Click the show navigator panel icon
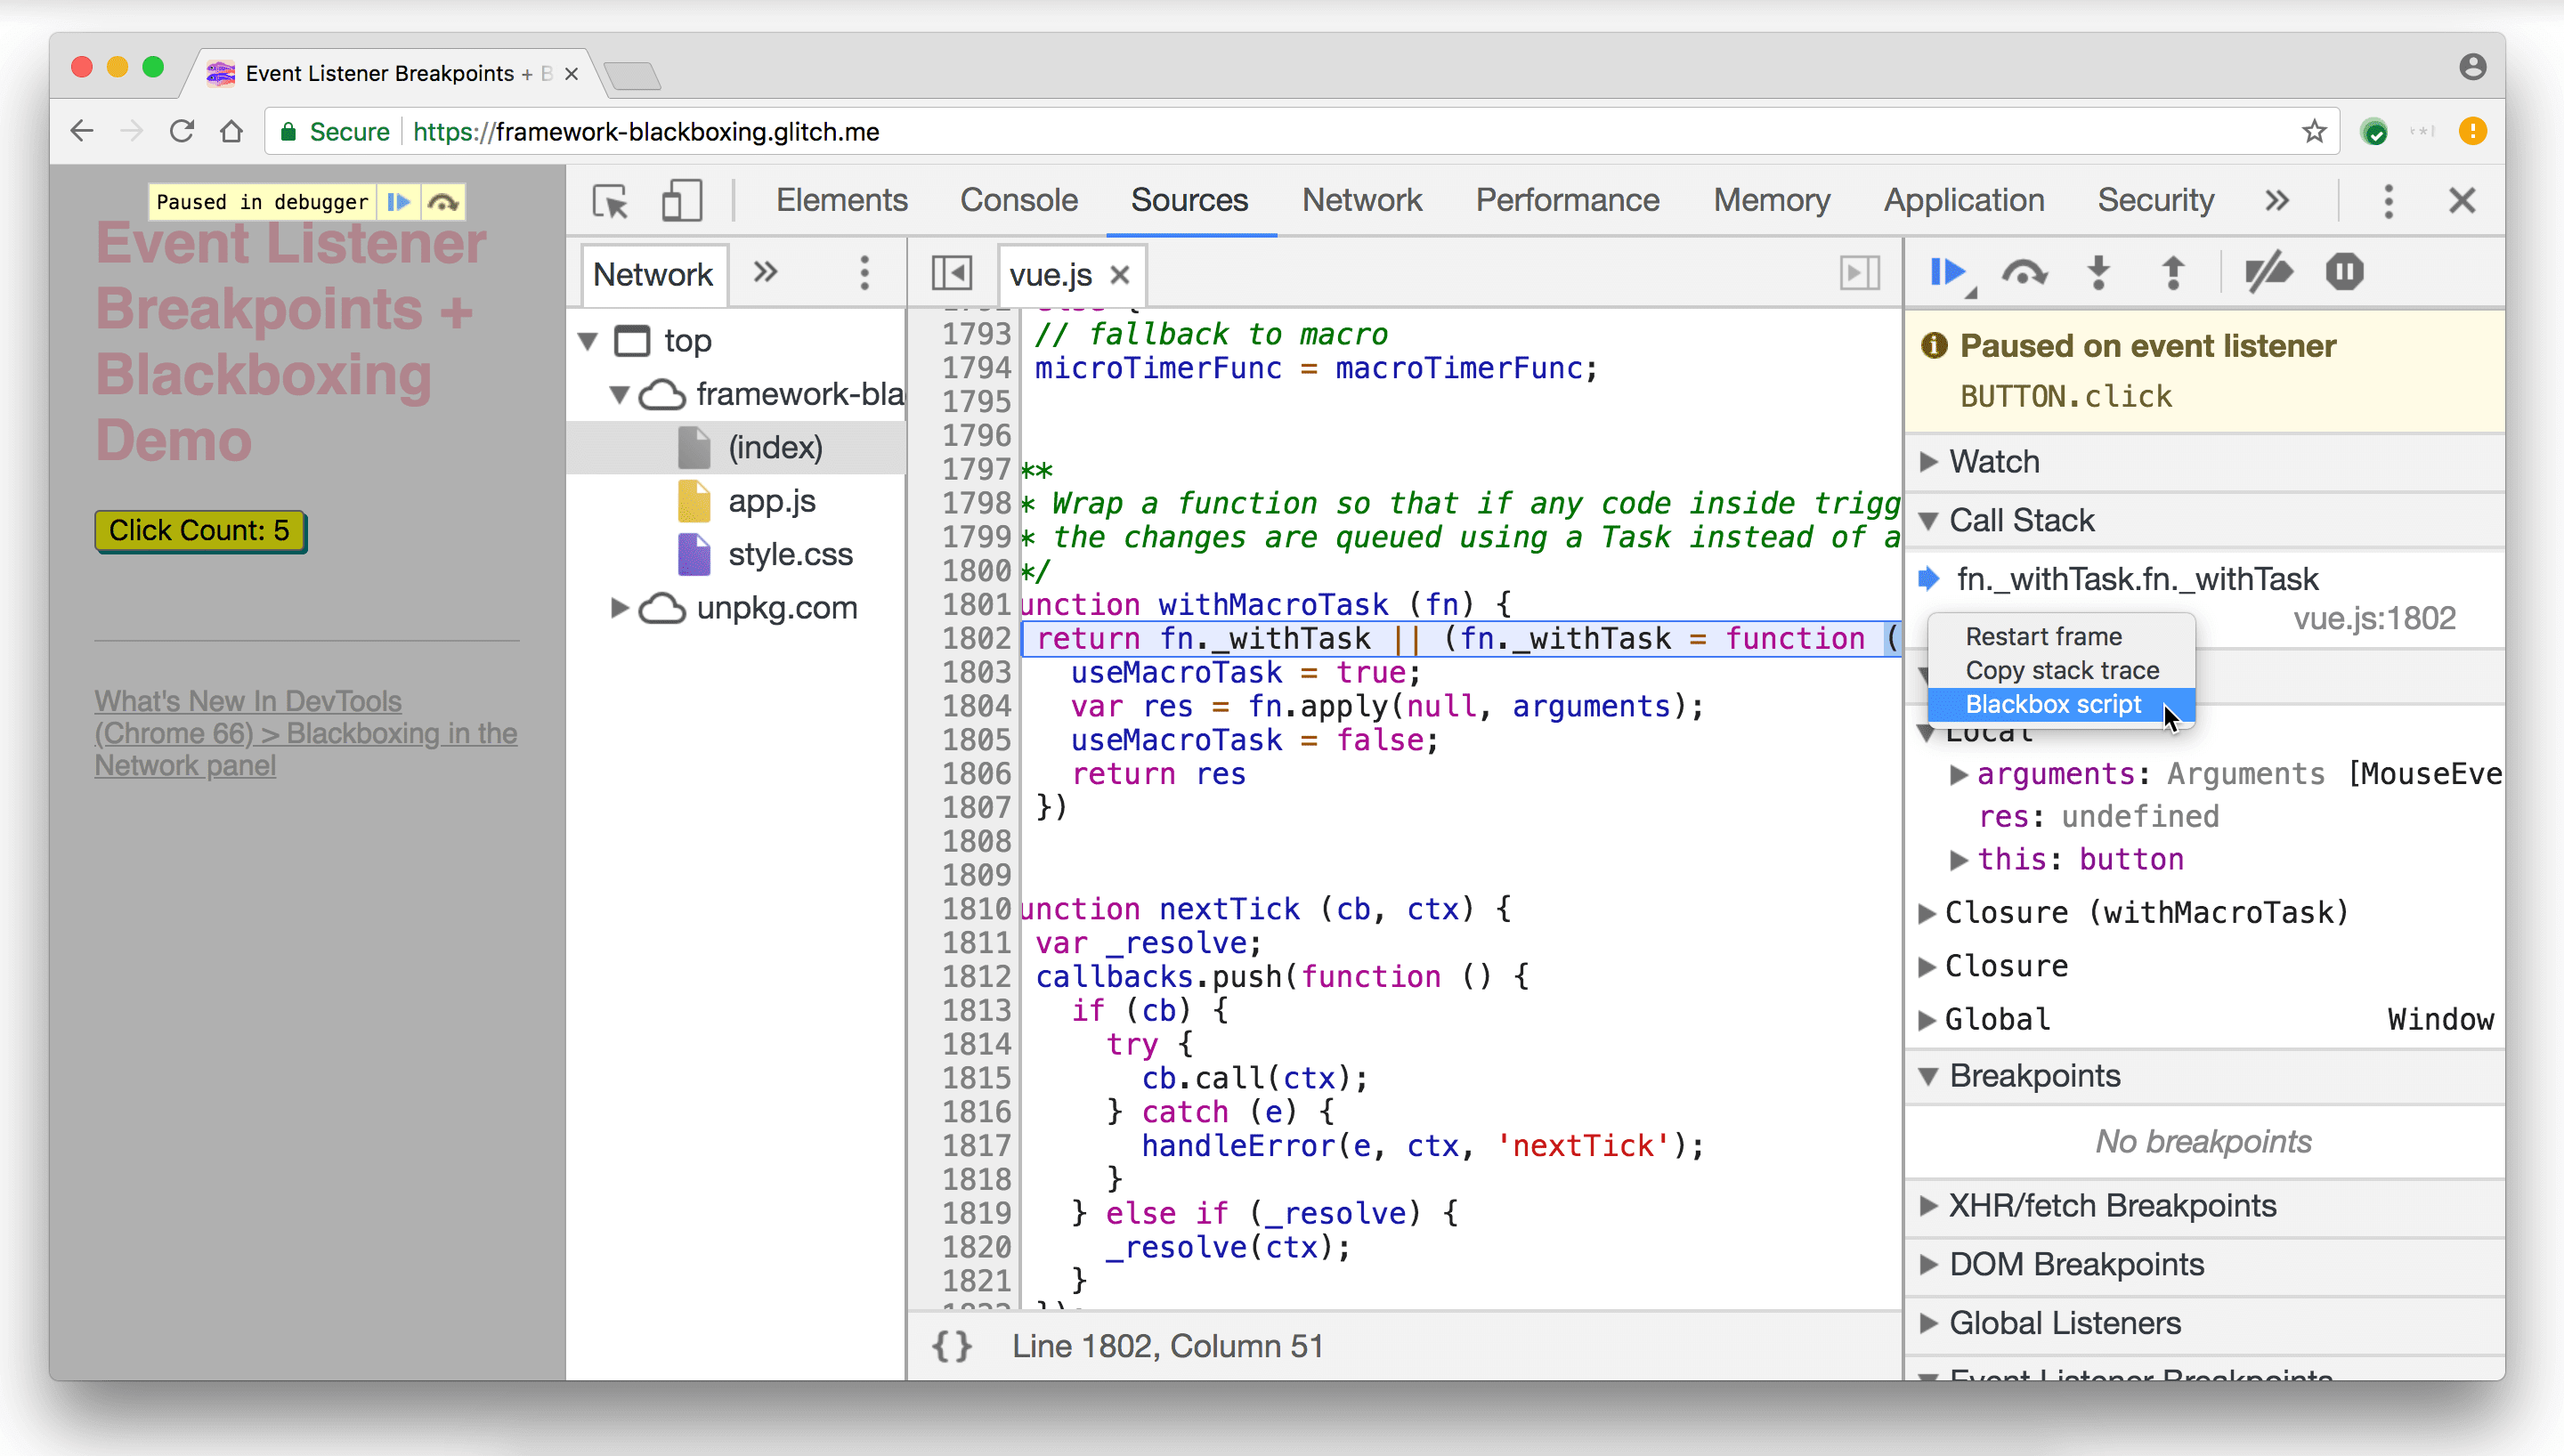This screenshot has width=2564, height=1456. (951, 275)
